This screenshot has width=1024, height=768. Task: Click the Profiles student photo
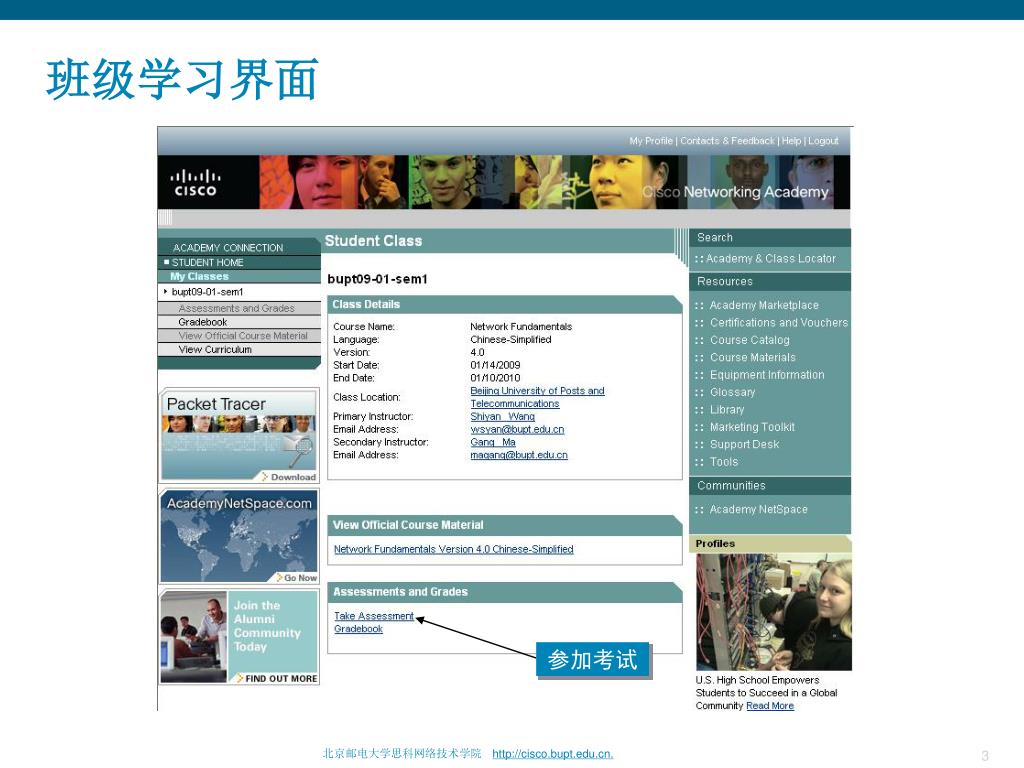point(774,612)
